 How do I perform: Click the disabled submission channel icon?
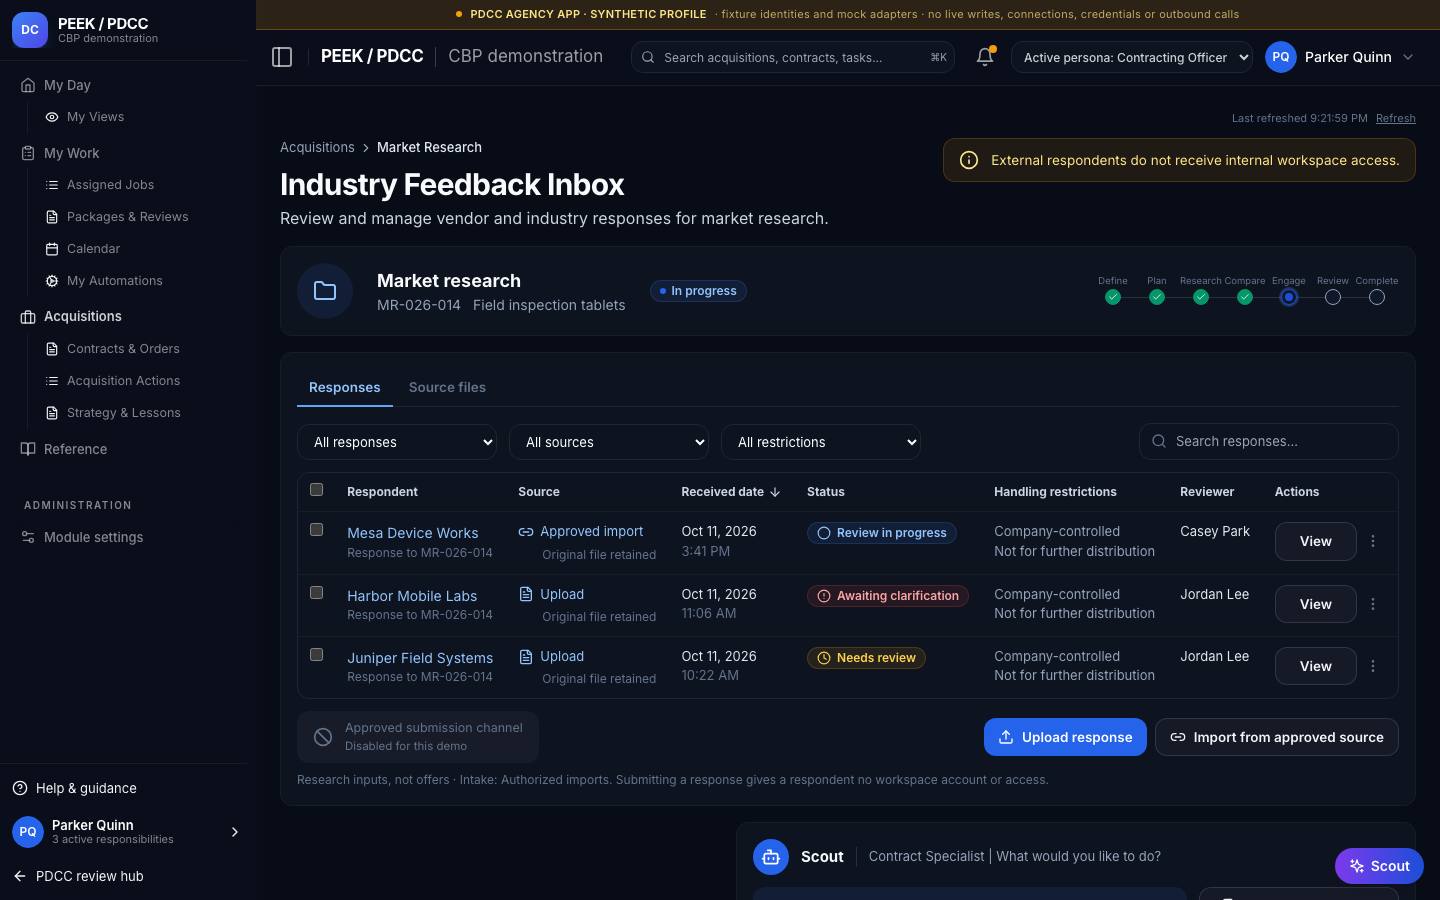click(x=323, y=737)
